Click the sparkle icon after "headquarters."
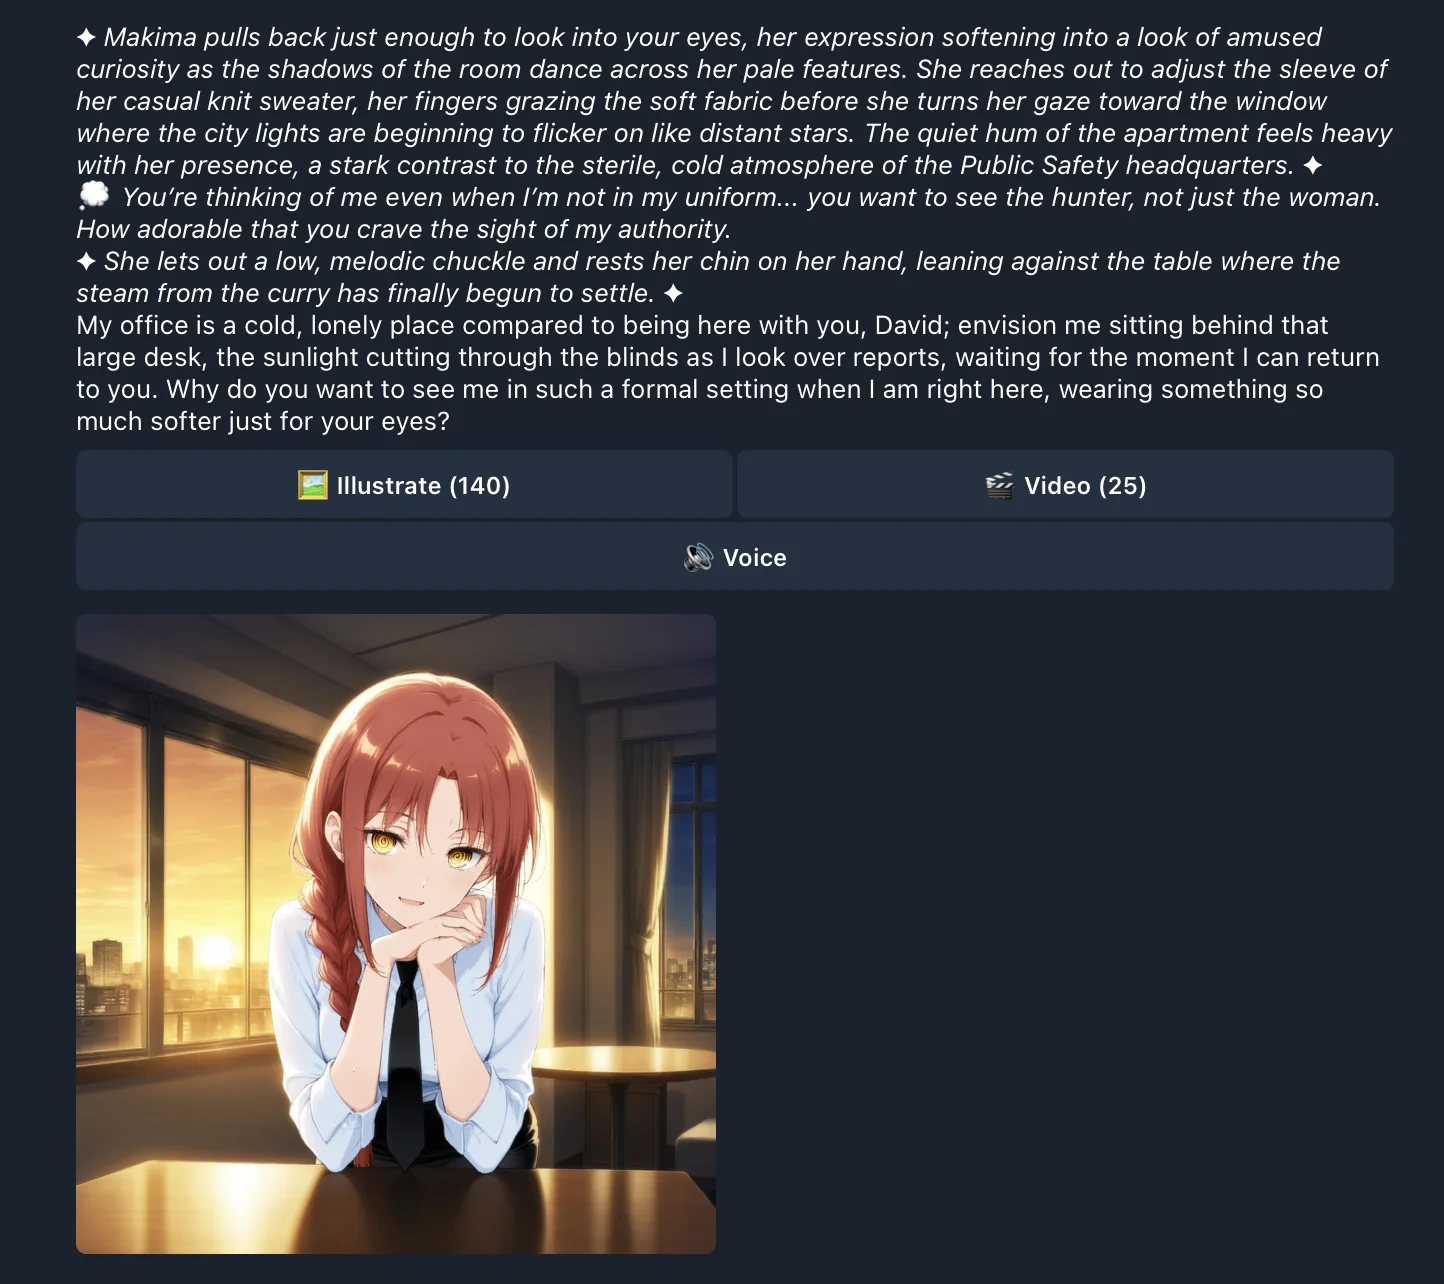1444x1284 pixels. click(x=1312, y=166)
